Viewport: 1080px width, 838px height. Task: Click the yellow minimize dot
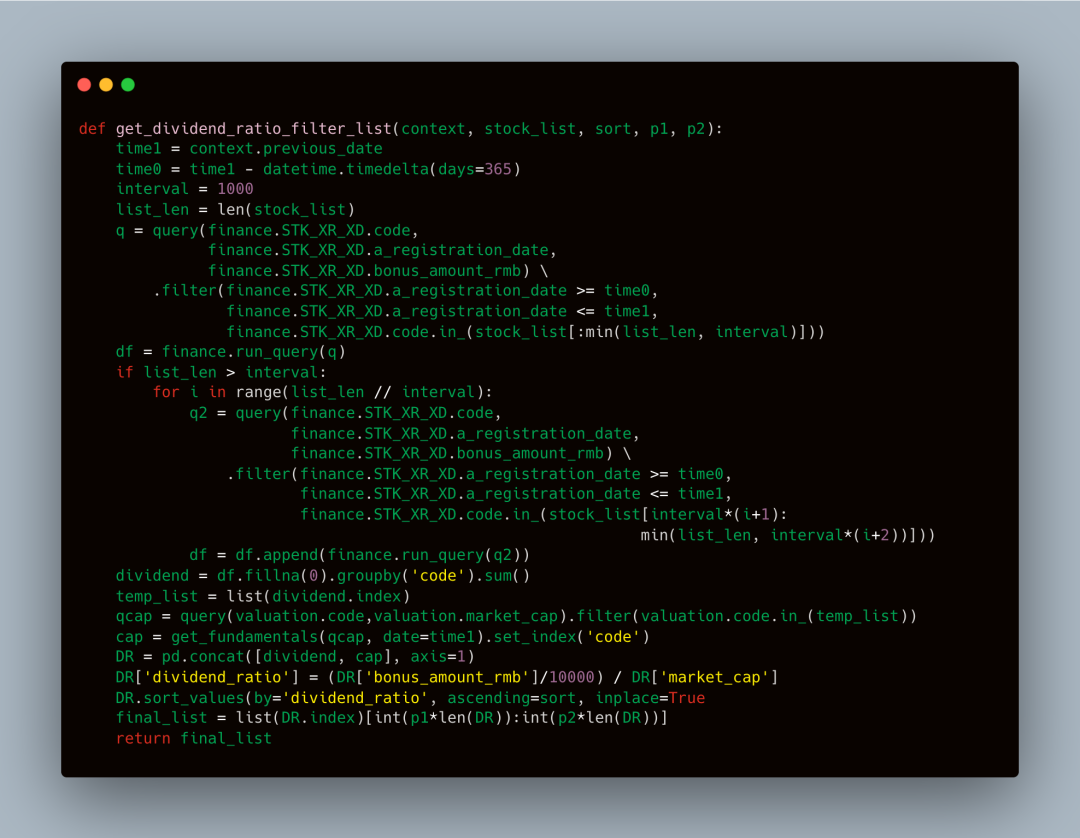[x=106, y=85]
